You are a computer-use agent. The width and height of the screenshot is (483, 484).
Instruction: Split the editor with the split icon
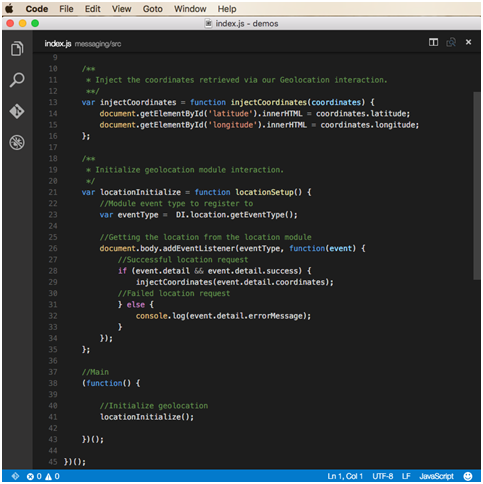tap(433, 42)
